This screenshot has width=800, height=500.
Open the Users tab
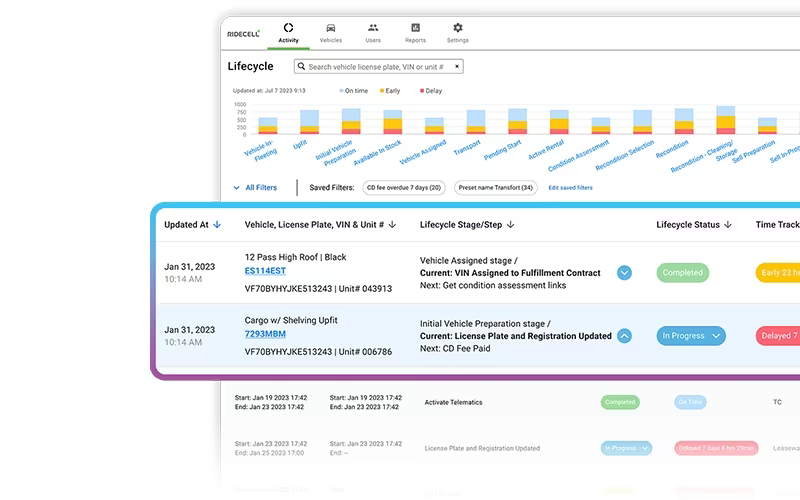373,33
